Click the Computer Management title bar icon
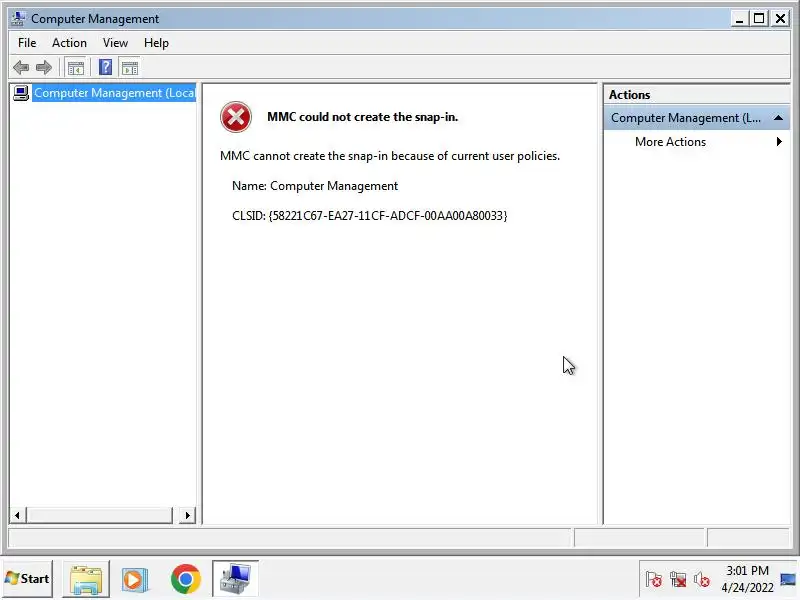 coord(18,19)
